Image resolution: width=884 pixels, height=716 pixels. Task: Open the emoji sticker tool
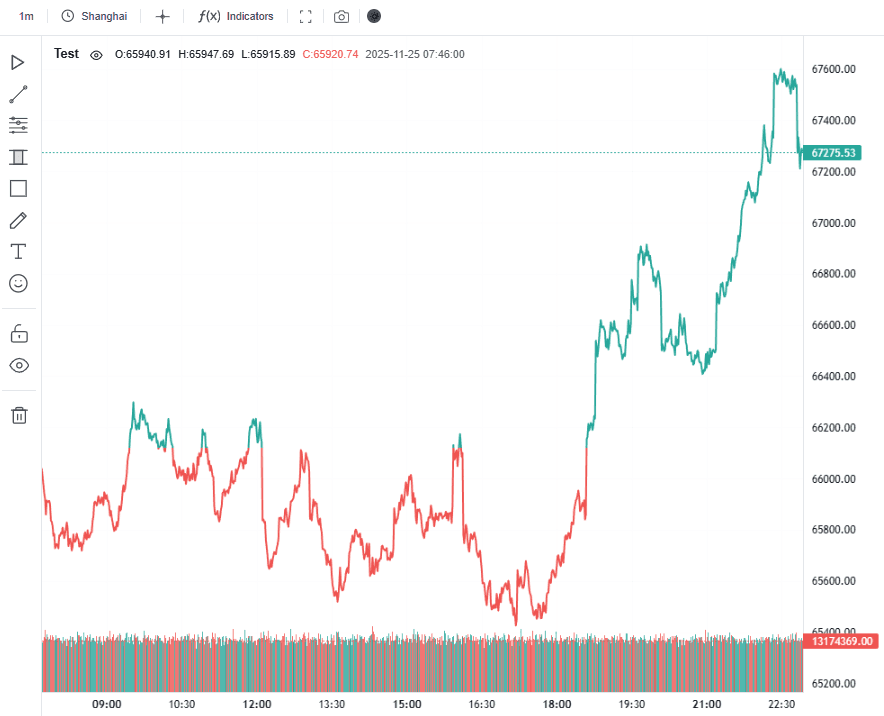coord(18,283)
